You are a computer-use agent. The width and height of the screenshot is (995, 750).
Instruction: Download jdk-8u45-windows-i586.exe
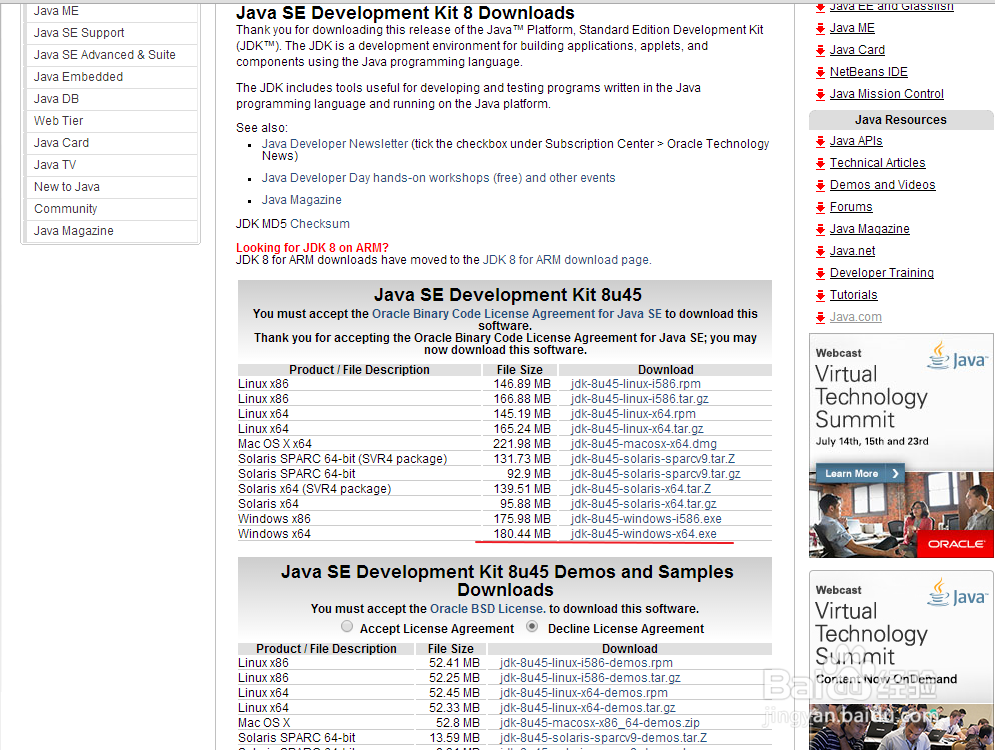646,519
